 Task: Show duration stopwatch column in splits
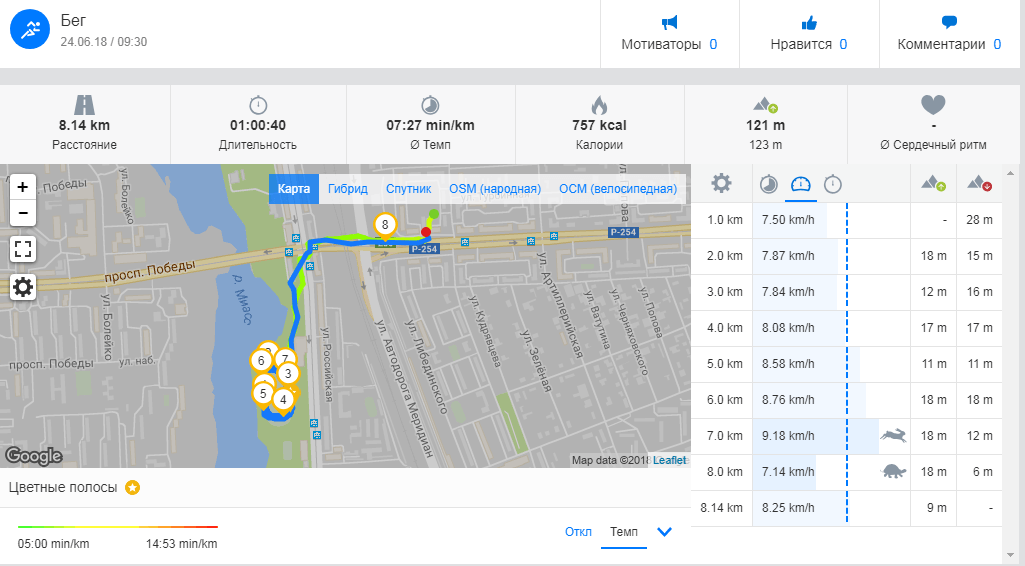[x=832, y=184]
